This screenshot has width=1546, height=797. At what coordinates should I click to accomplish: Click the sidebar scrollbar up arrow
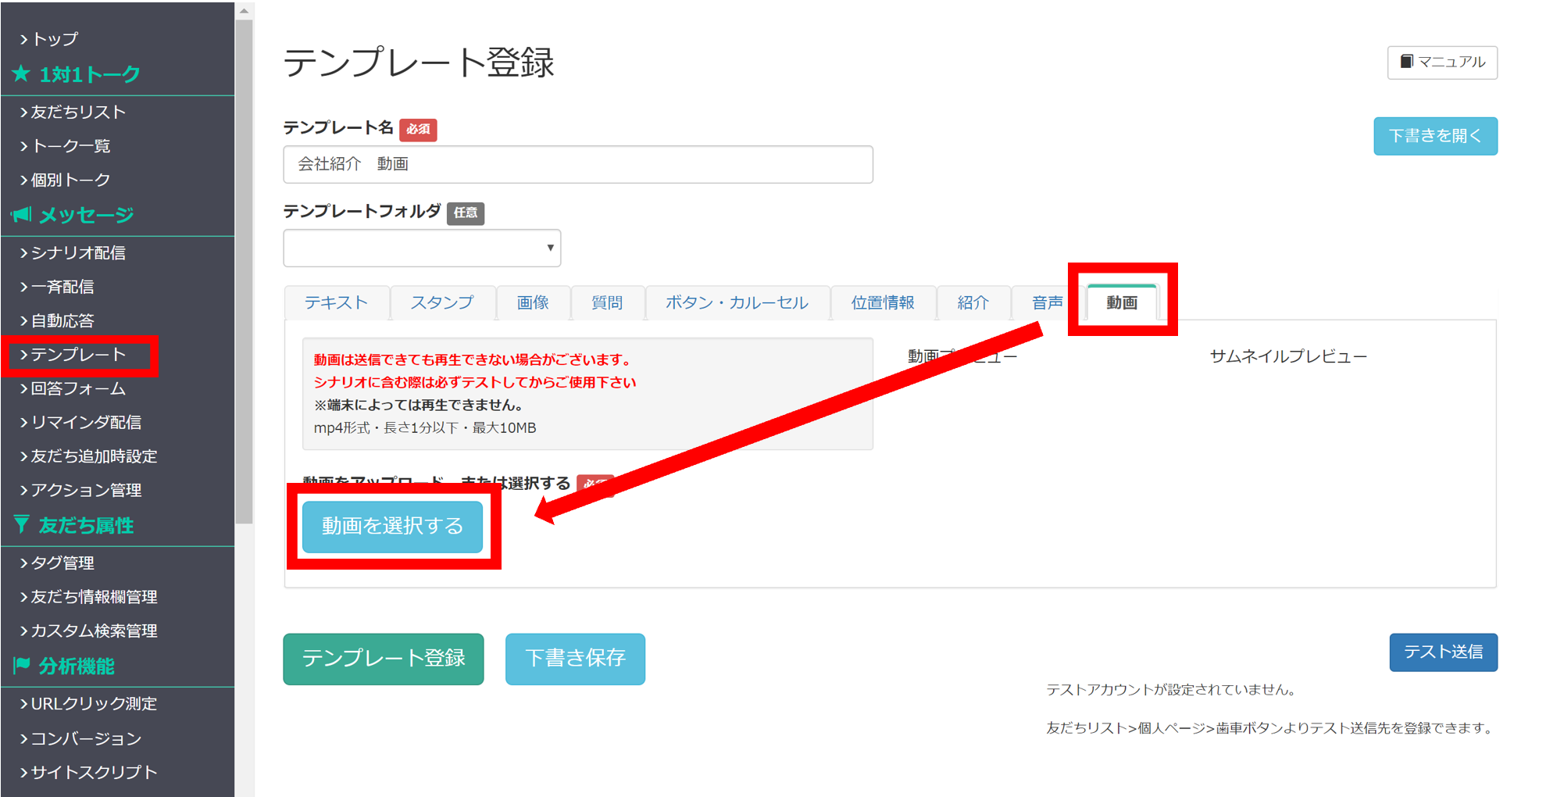[x=244, y=11]
